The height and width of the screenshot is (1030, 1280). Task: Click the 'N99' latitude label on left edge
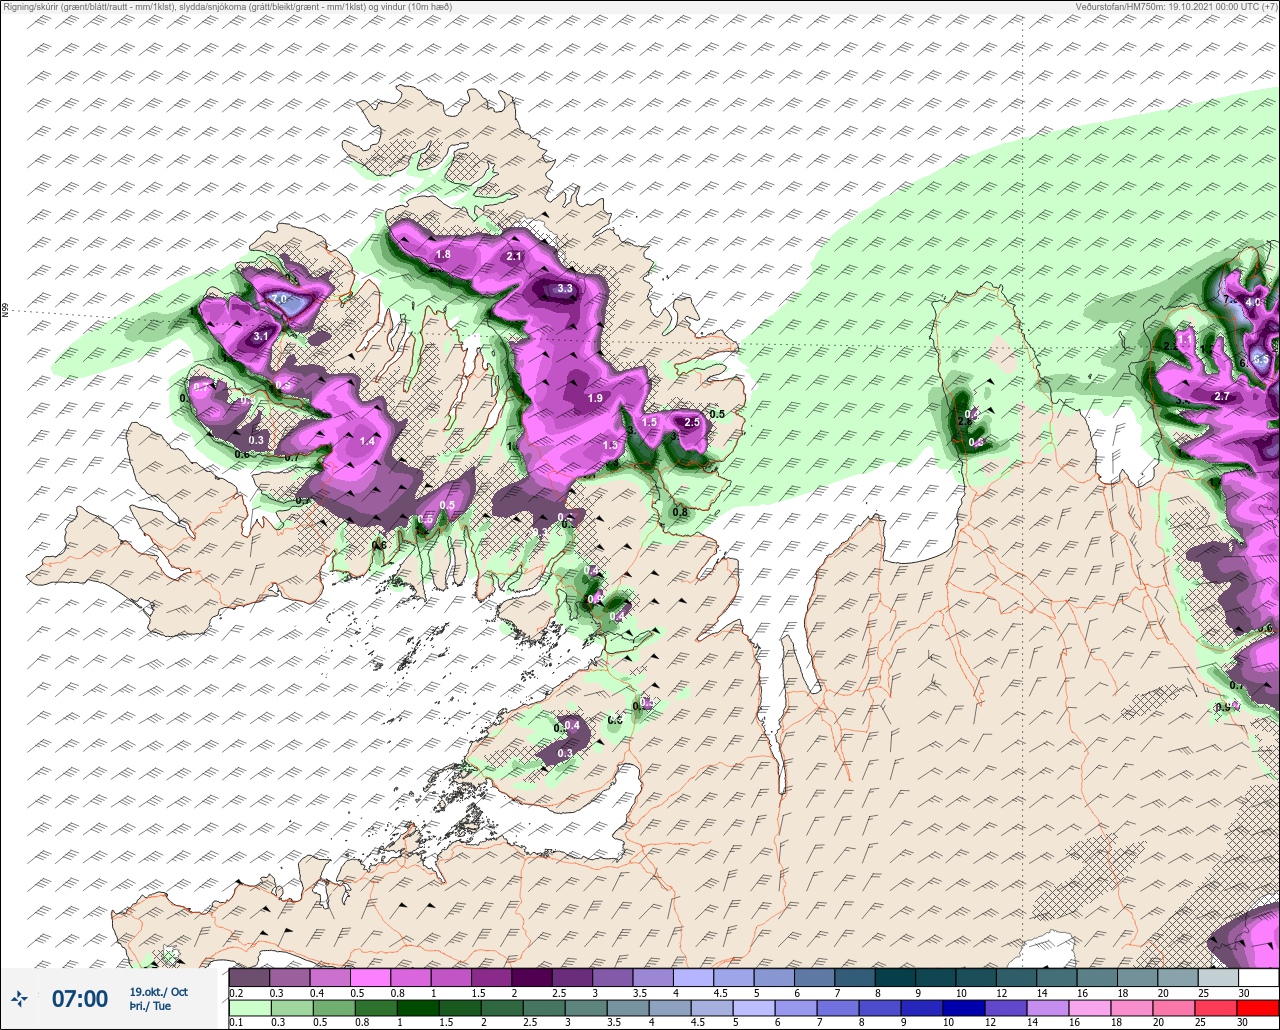point(5,311)
